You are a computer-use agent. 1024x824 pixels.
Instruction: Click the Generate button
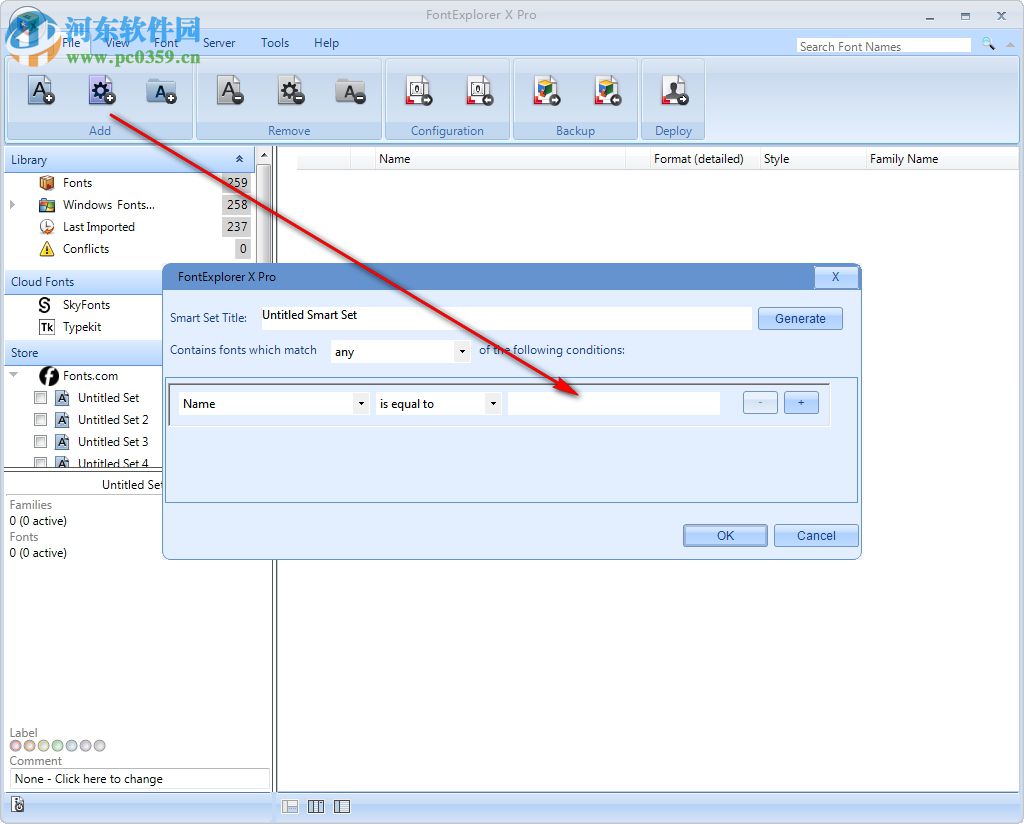[x=800, y=319]
